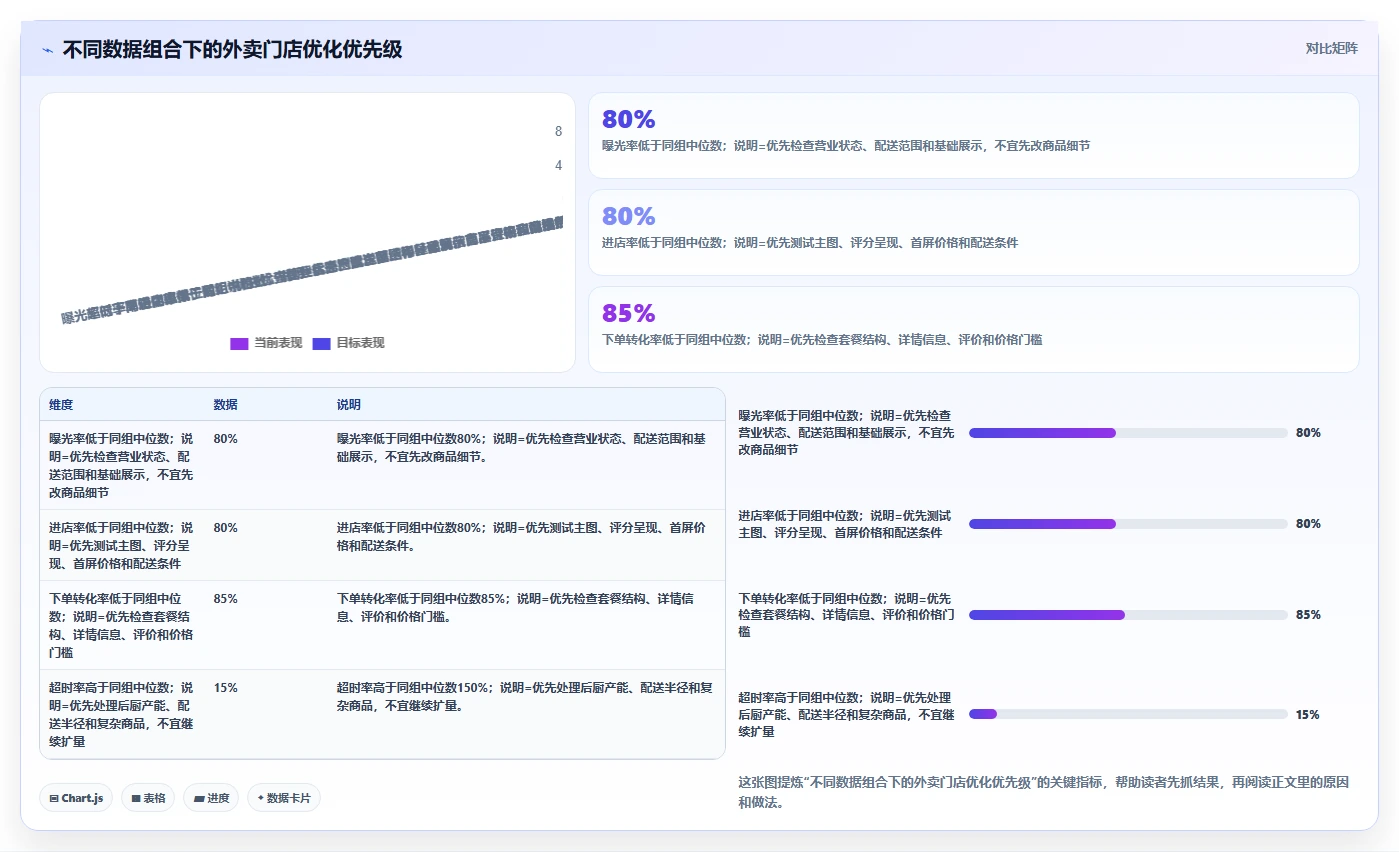1399x852 pixels.
Task: Click the 15% data cell in the table
Action: (225, 688)
